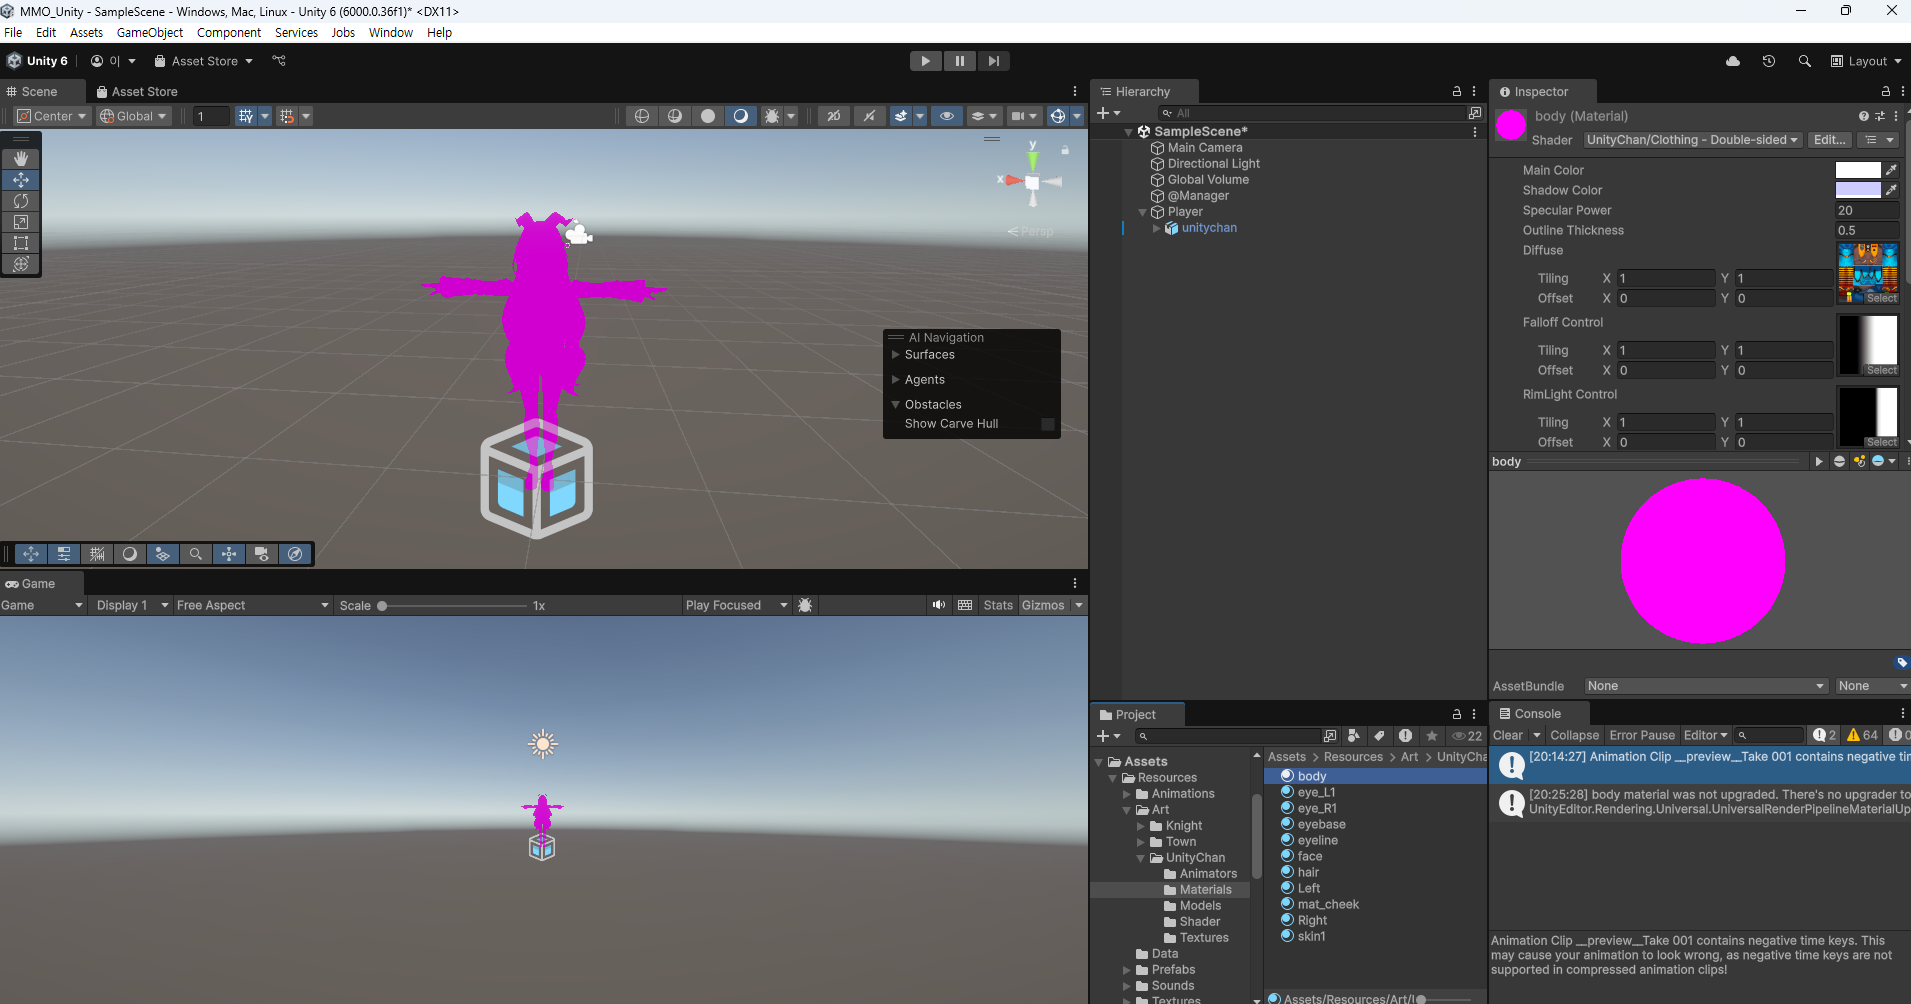Screen dimensions: 1911x1004
Task: Click the Shadow Color swatch
Action: (x=1858, y=190)
